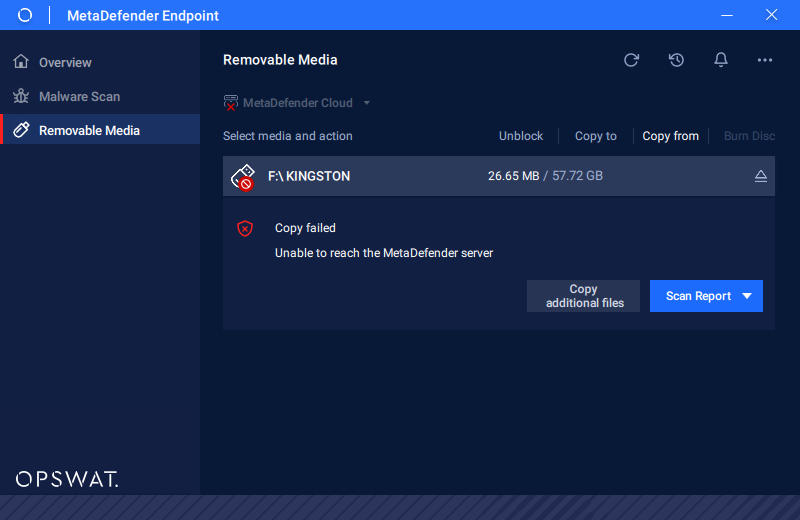Click the Copy failed status text
Screen dimensions: 800x520
[305, 228]
